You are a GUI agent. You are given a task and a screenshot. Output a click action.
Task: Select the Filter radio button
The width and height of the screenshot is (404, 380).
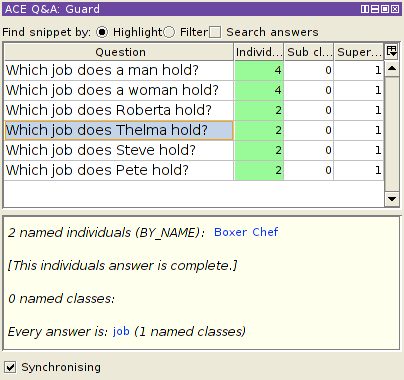(169, 32)
